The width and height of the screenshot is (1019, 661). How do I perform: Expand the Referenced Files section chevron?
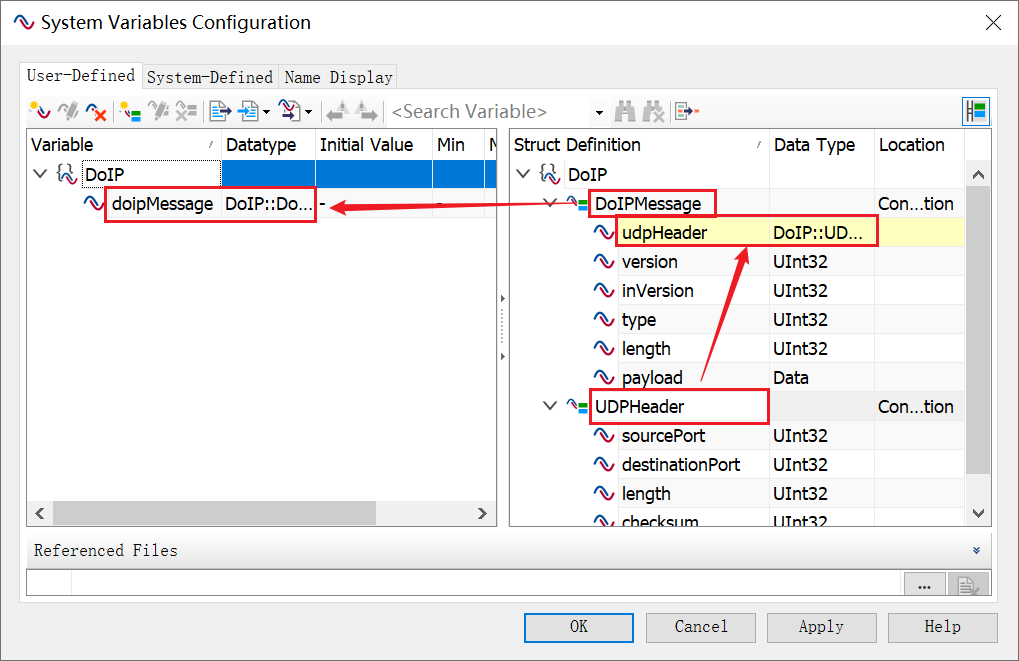coord(976,550)
